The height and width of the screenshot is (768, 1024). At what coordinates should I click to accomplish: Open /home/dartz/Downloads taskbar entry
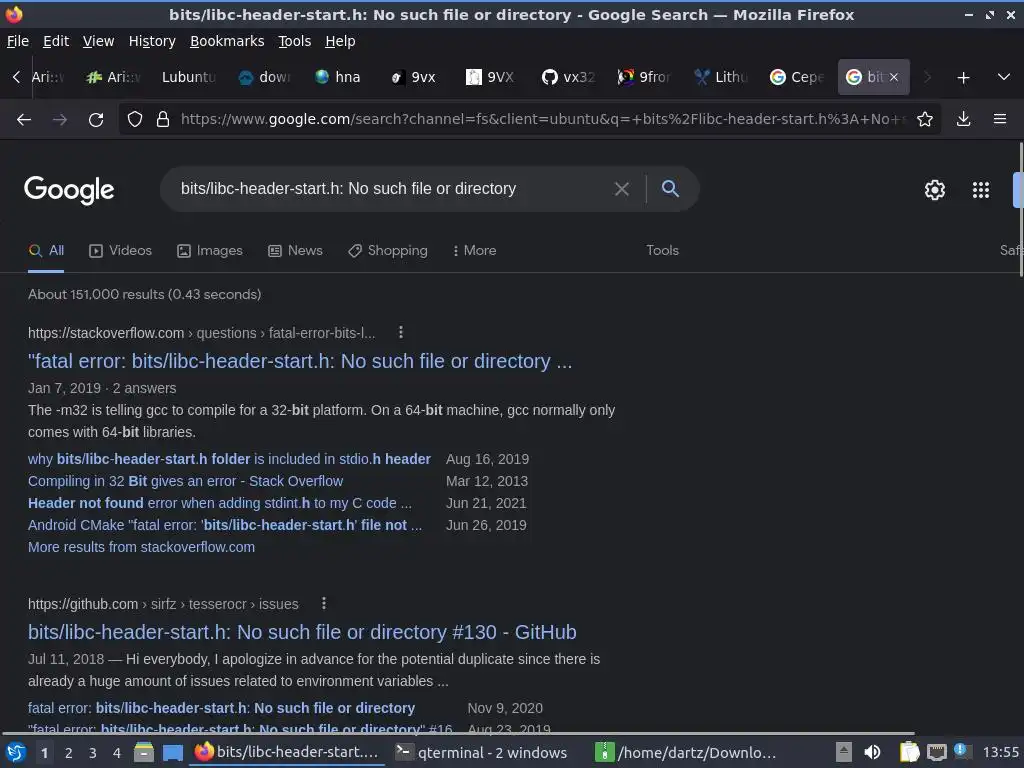coord(686,752)
